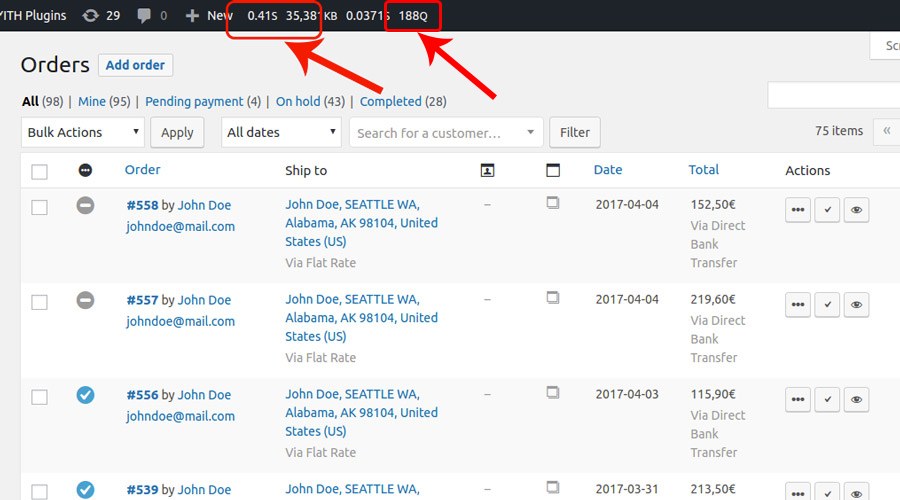
Task: Open shipping address for order #558
Action: tap(362, 223)
